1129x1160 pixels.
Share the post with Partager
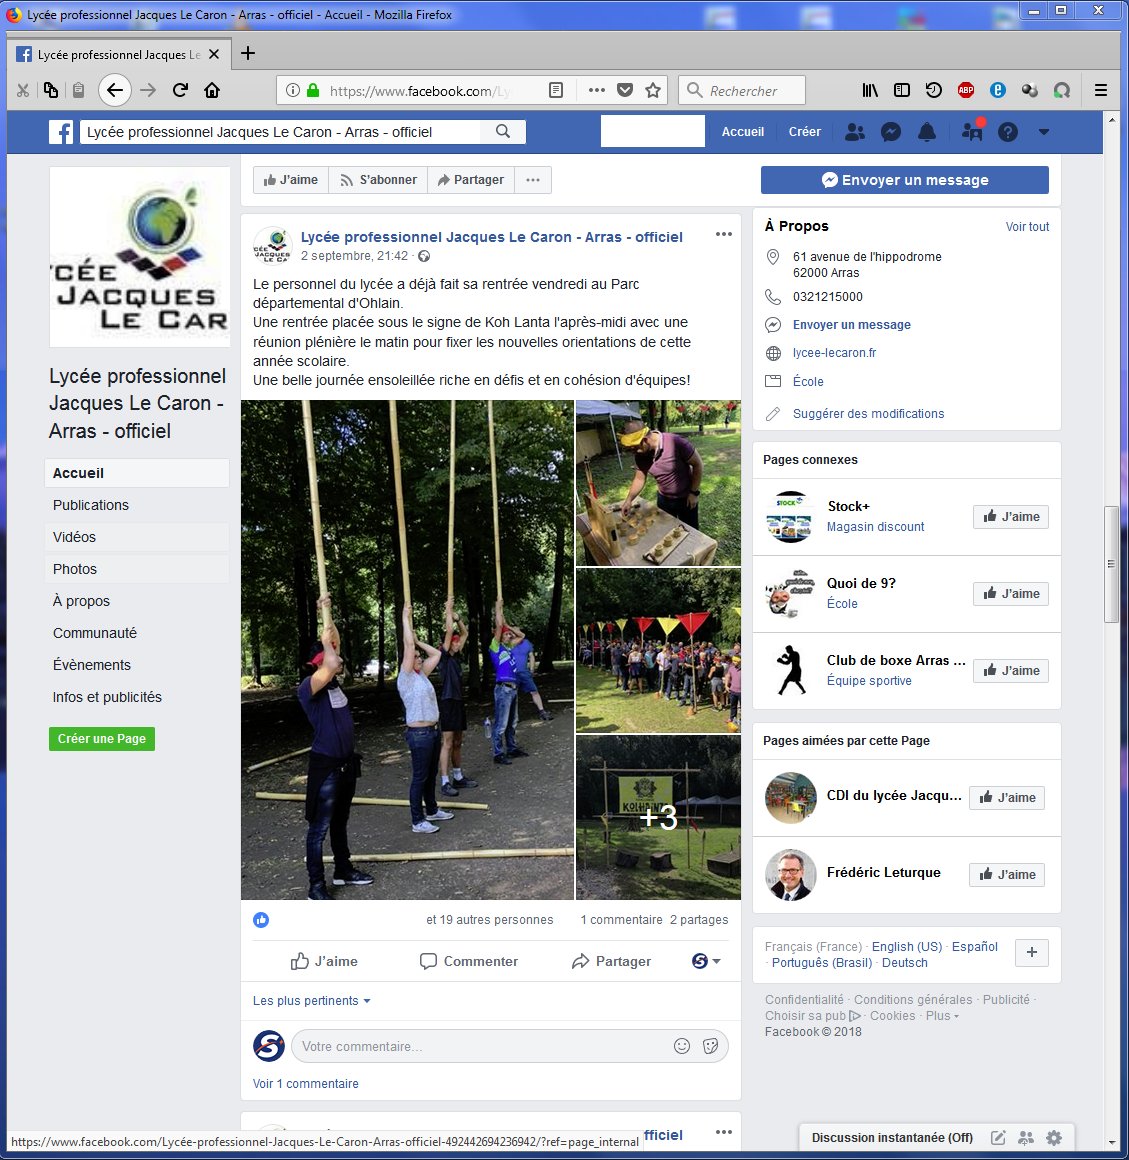[612, 961]
